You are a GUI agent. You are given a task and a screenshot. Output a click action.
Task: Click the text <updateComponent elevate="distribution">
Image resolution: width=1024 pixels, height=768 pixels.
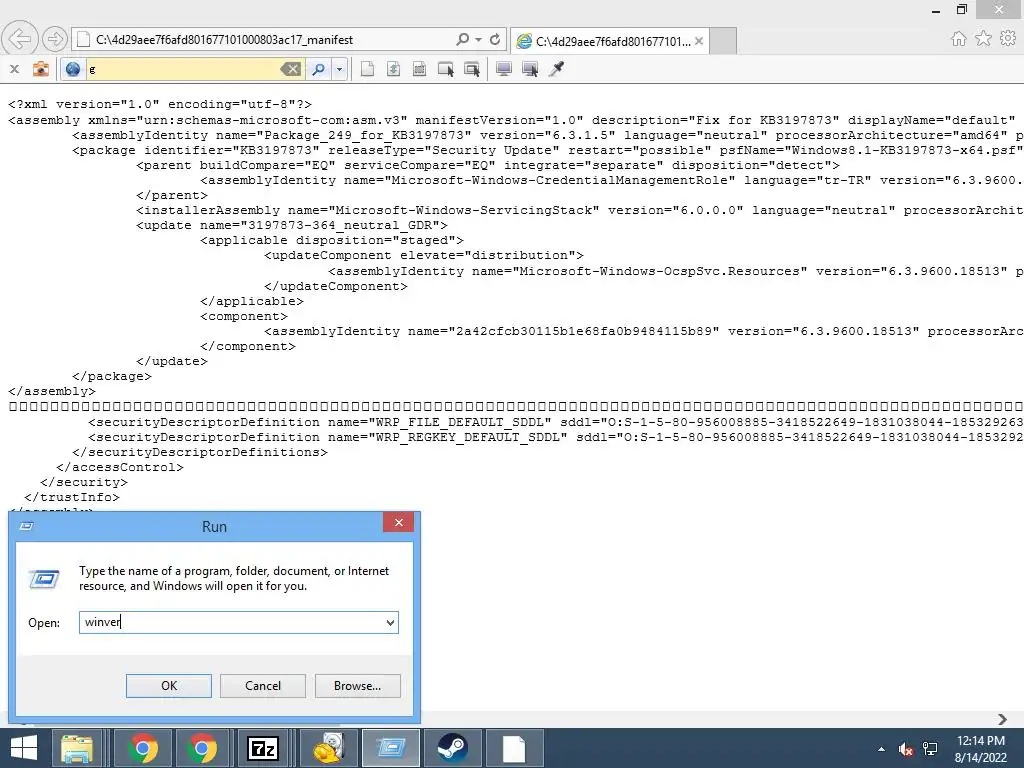coord(424,255)
